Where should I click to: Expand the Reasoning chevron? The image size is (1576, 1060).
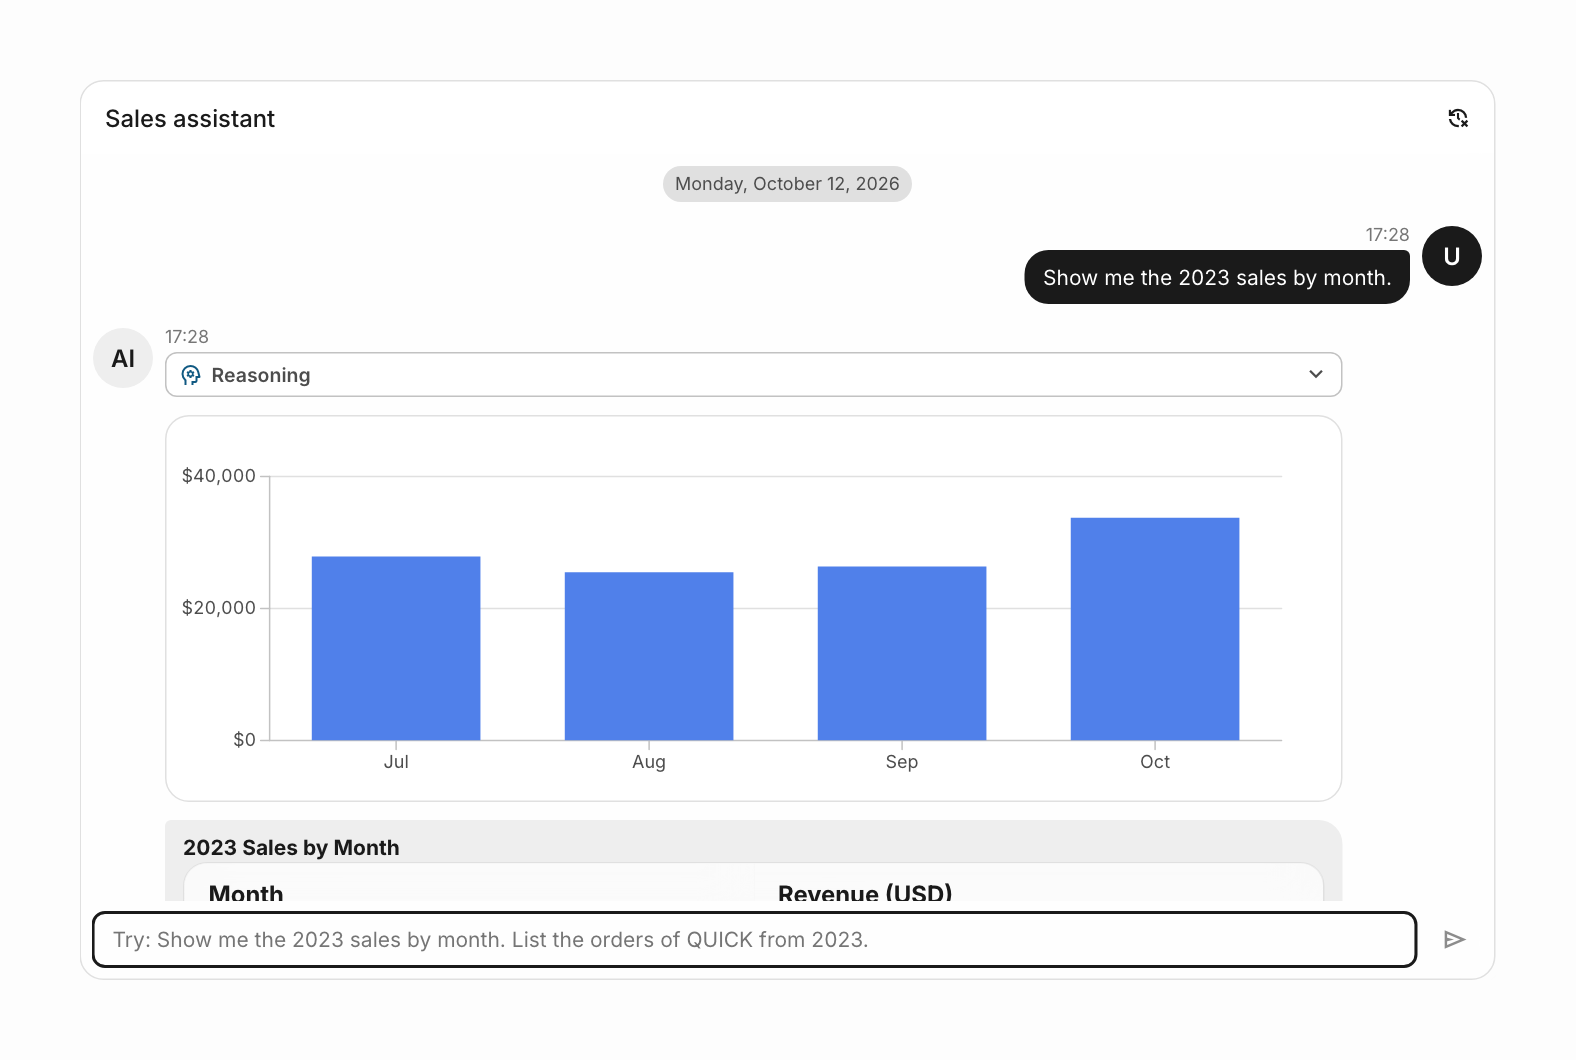click(1316, 374)
